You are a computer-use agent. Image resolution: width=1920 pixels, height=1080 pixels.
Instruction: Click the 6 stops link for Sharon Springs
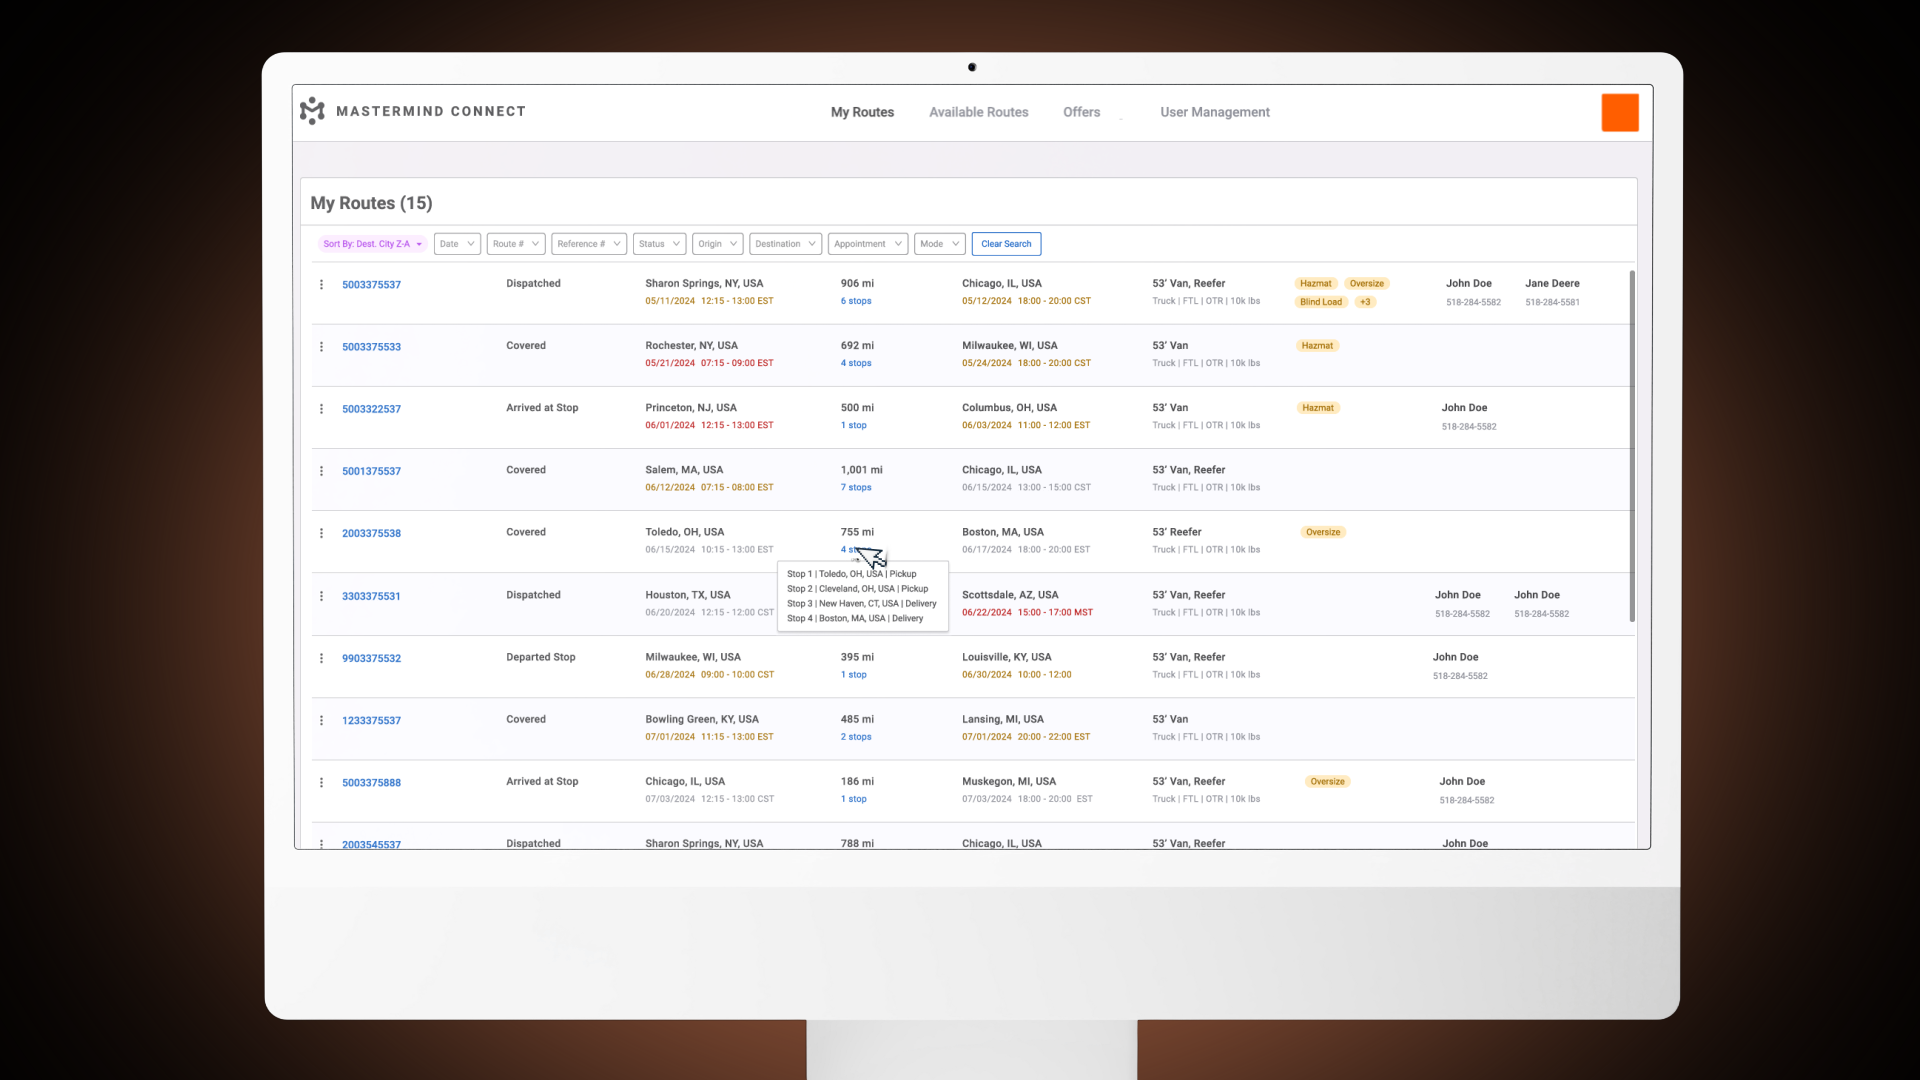(856, 301)
